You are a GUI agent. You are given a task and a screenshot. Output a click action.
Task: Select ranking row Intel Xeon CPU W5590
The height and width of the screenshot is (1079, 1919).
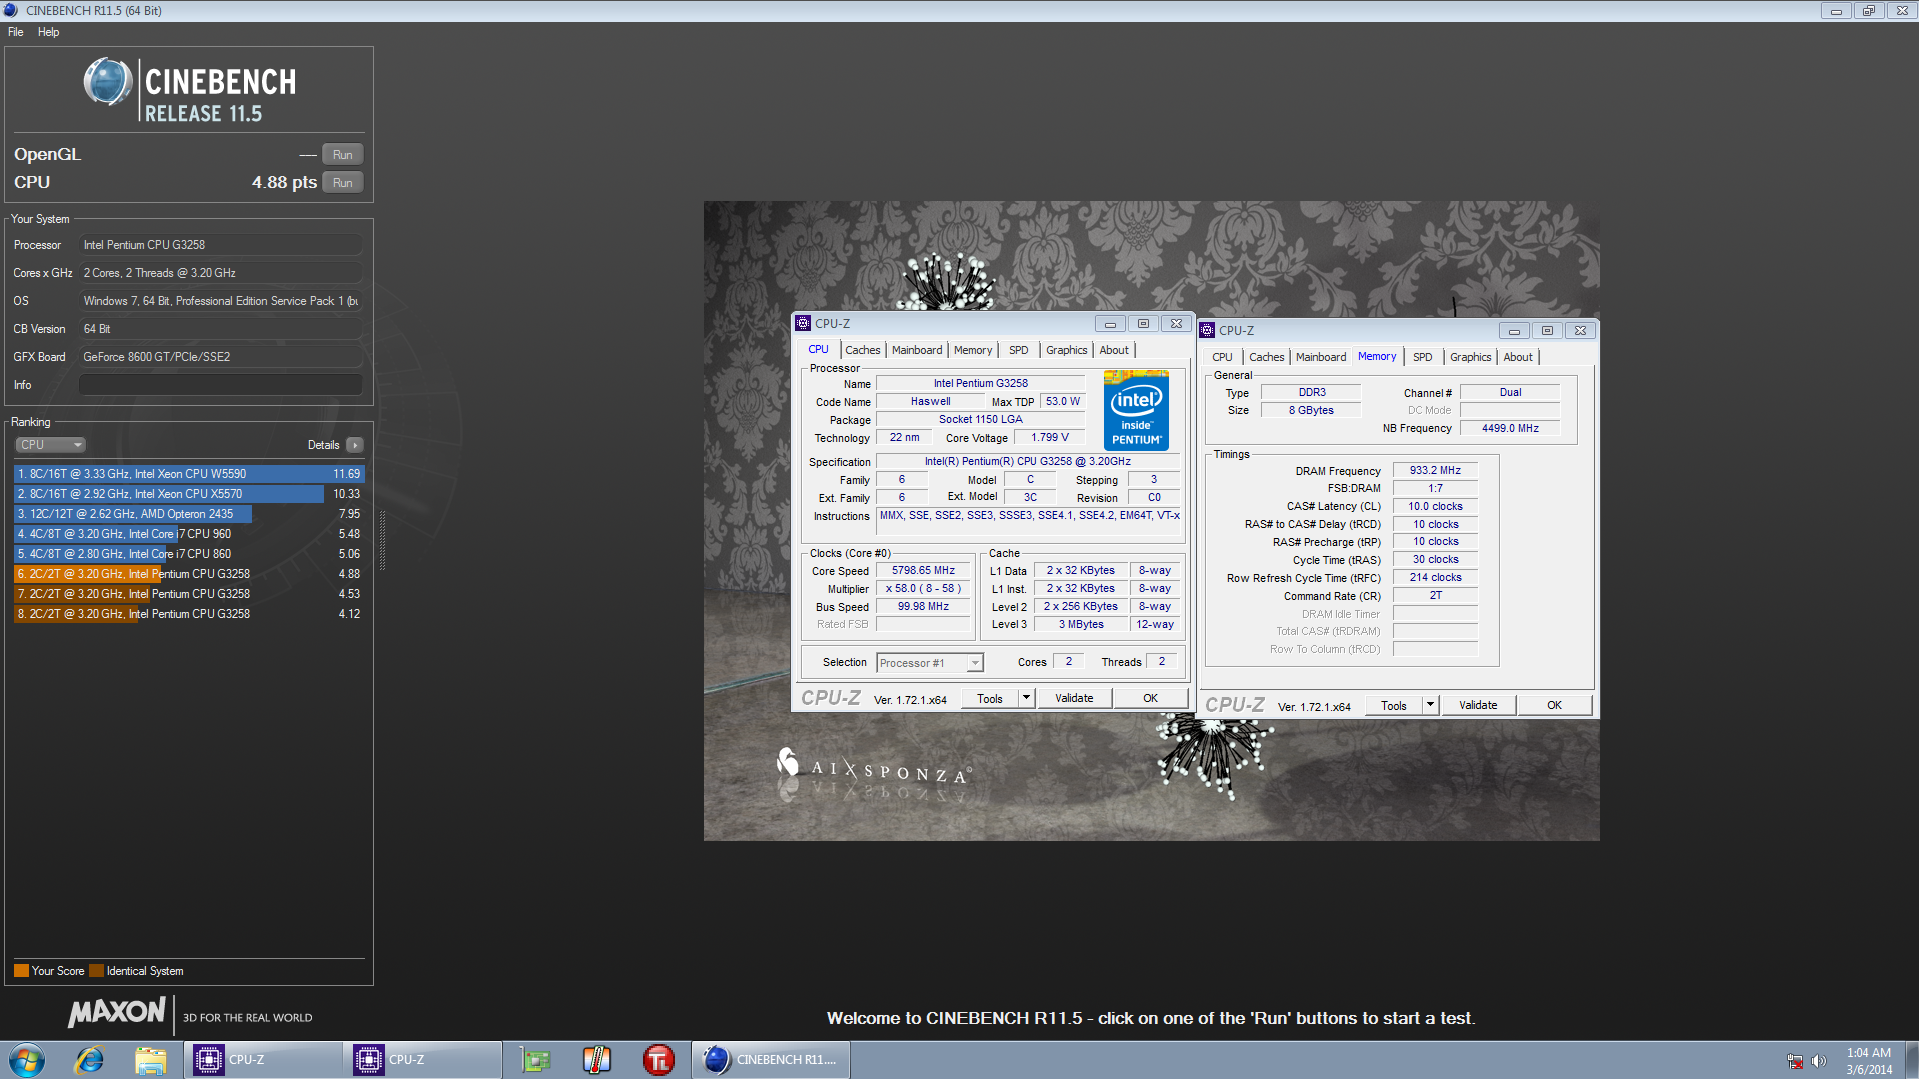click(x=189, y=474)
